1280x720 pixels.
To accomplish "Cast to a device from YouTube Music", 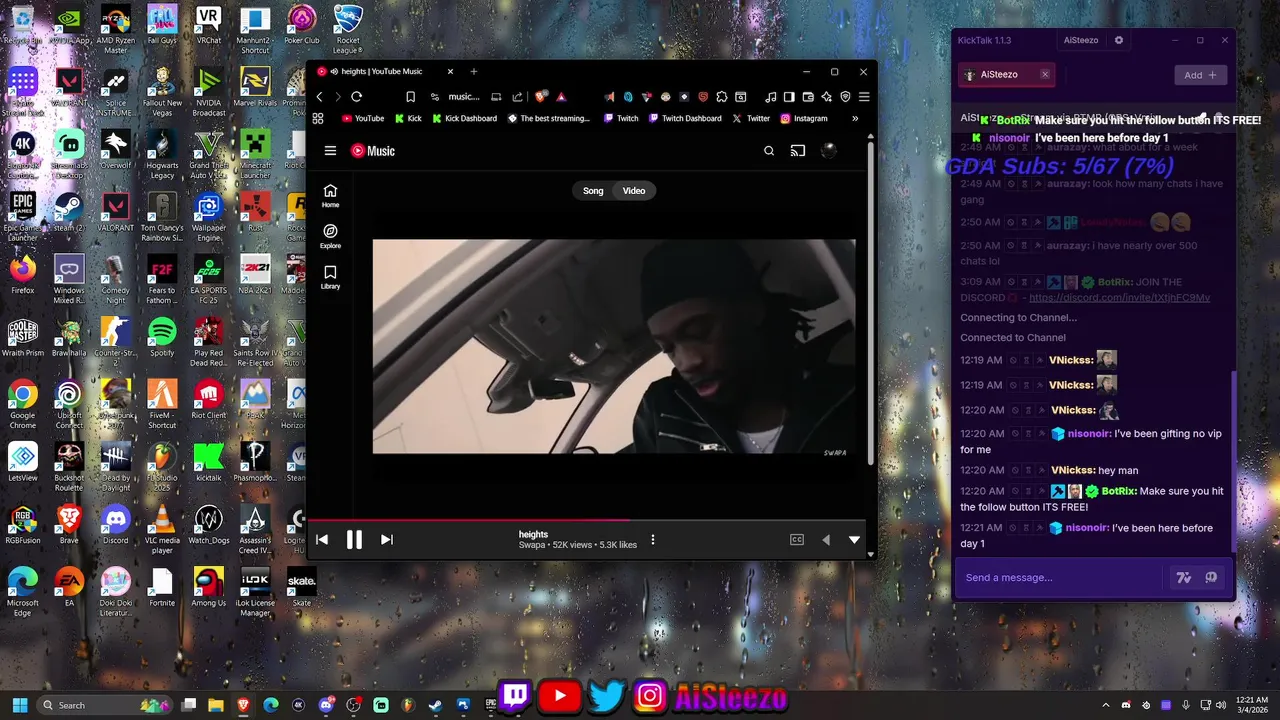I will 798,151.
